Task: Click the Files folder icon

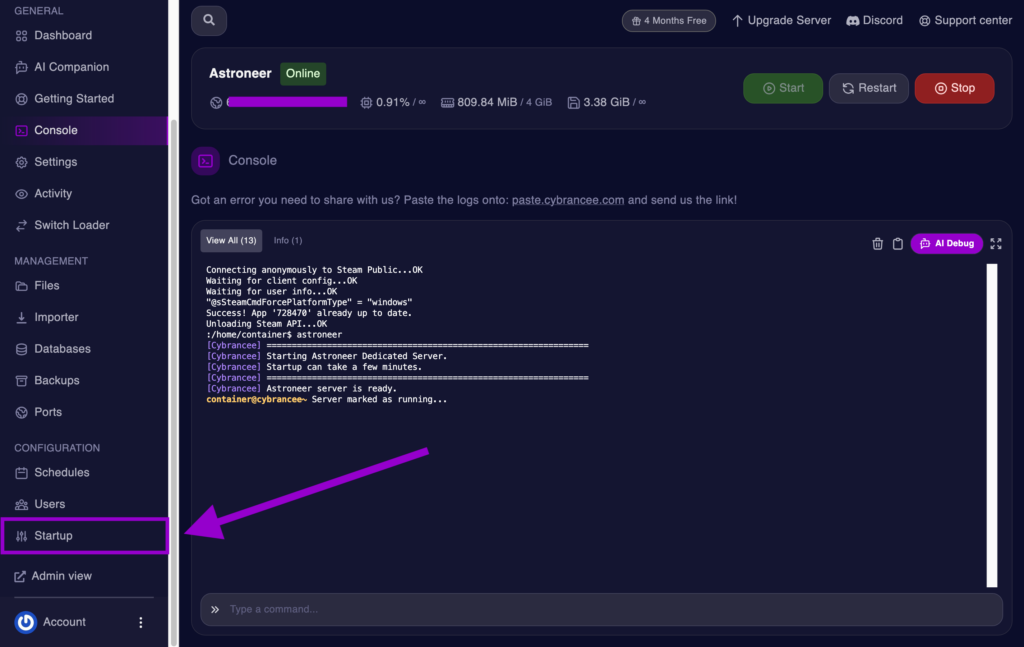Action: tap(22, 286)
